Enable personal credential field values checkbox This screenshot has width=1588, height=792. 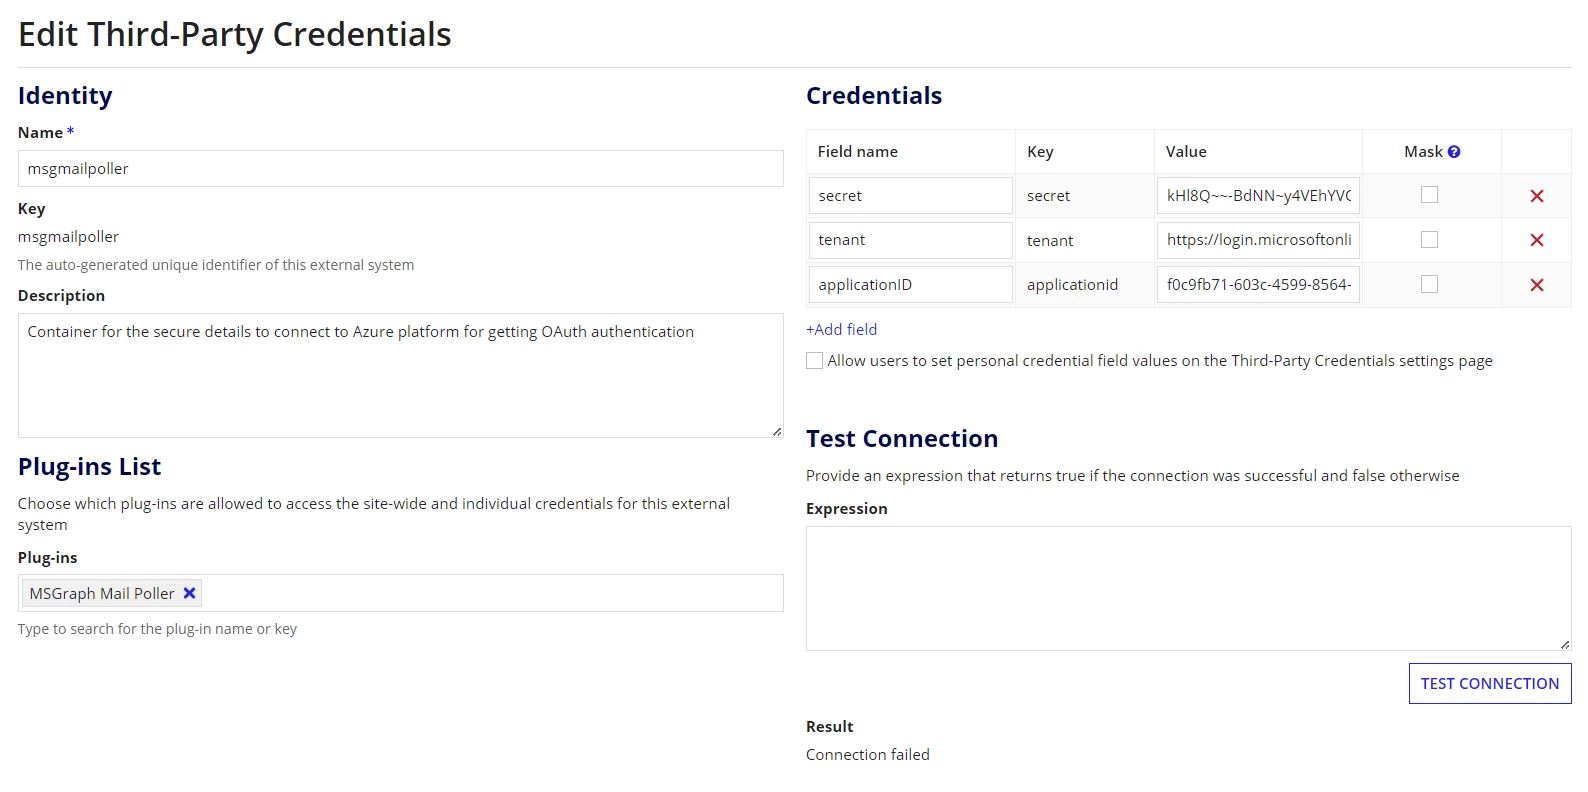pos(815,361)
